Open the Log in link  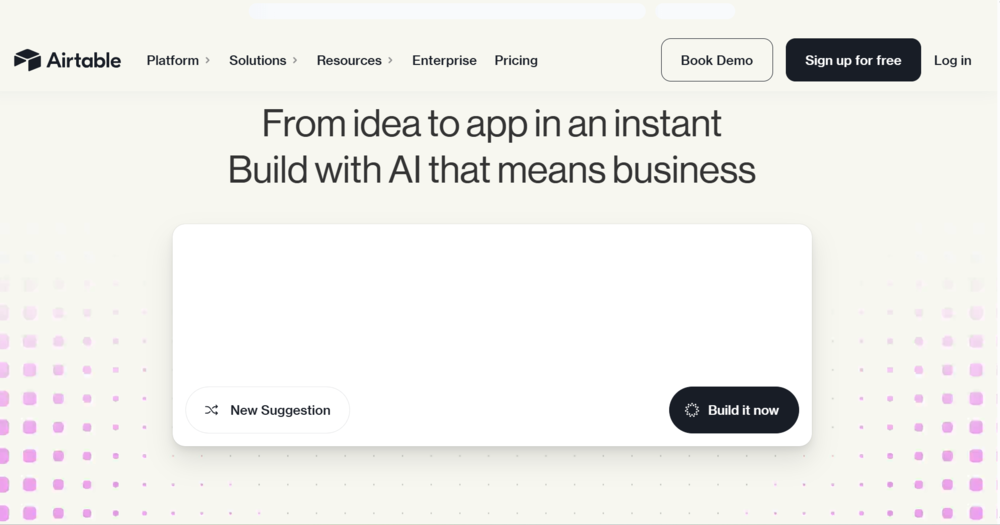pyautogui.click(x=953, y=60)
